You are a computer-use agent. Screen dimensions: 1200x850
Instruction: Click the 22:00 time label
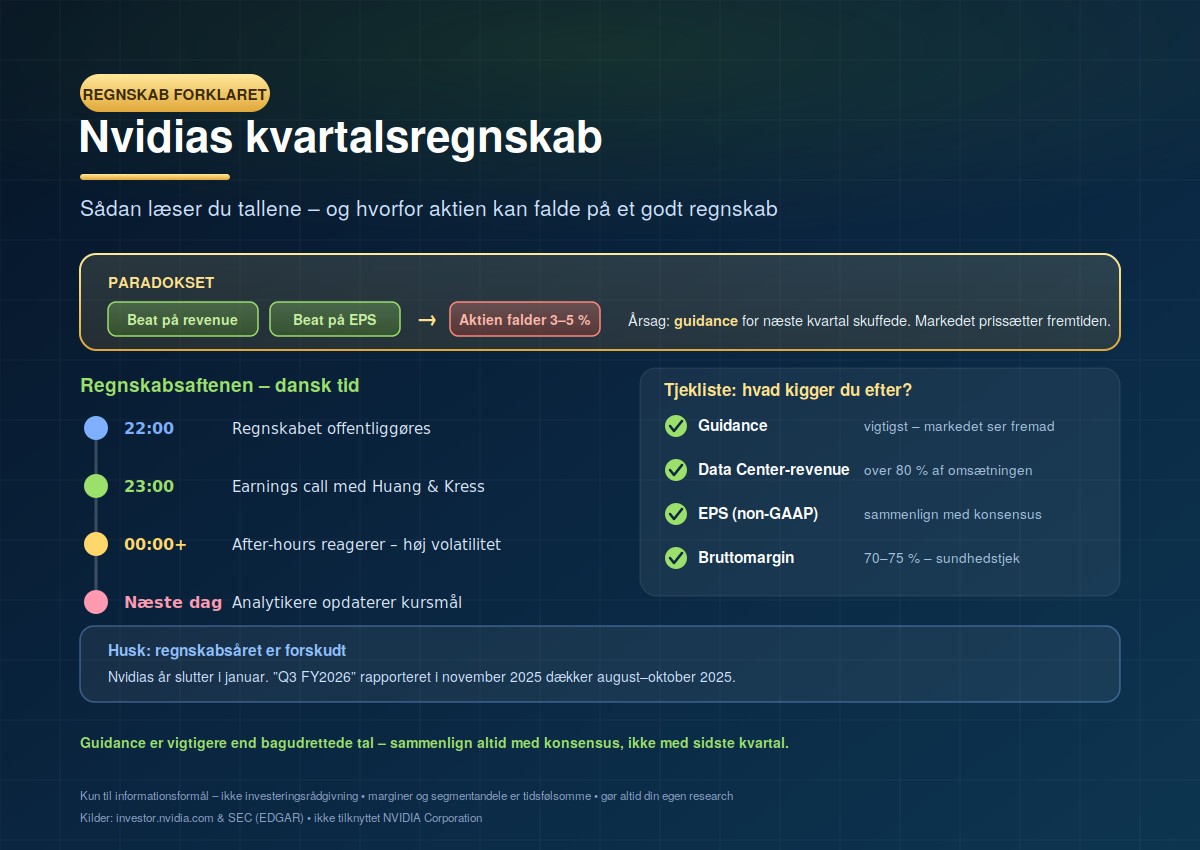click(149, 428)
